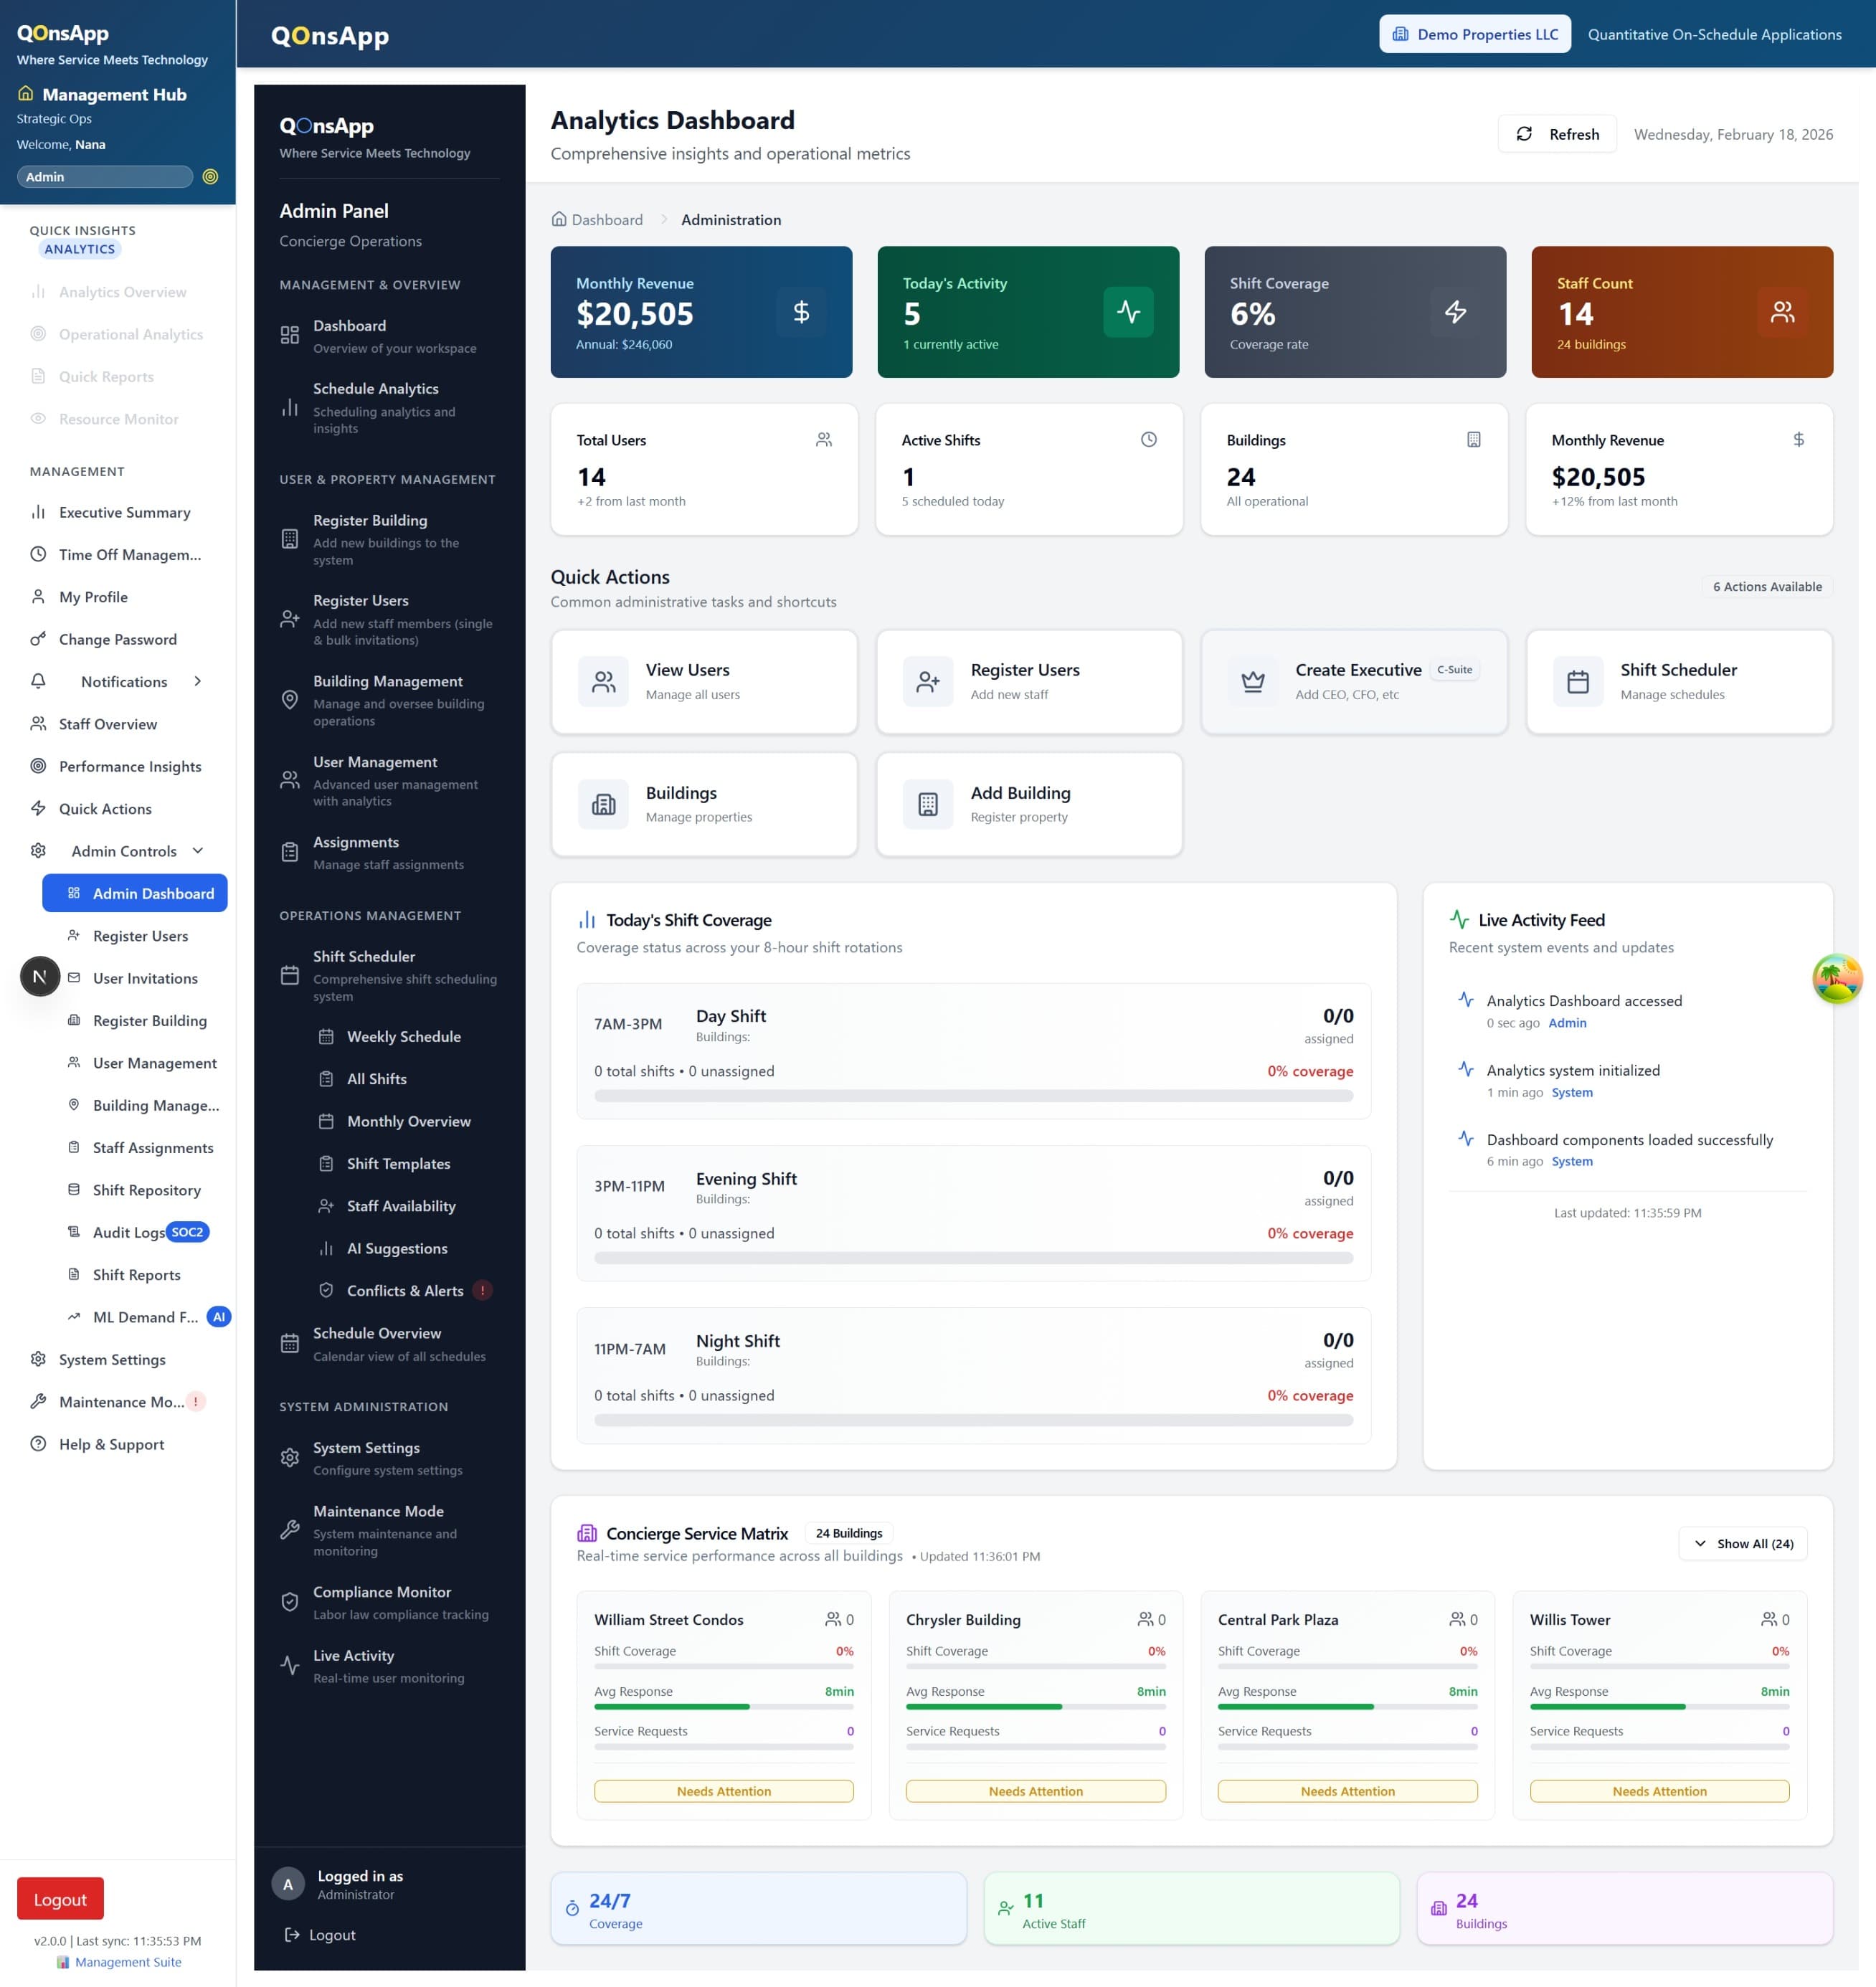Click the Register Users add-staff icon
Viewport: 1876px width, 1987px height.
(927, 681)
